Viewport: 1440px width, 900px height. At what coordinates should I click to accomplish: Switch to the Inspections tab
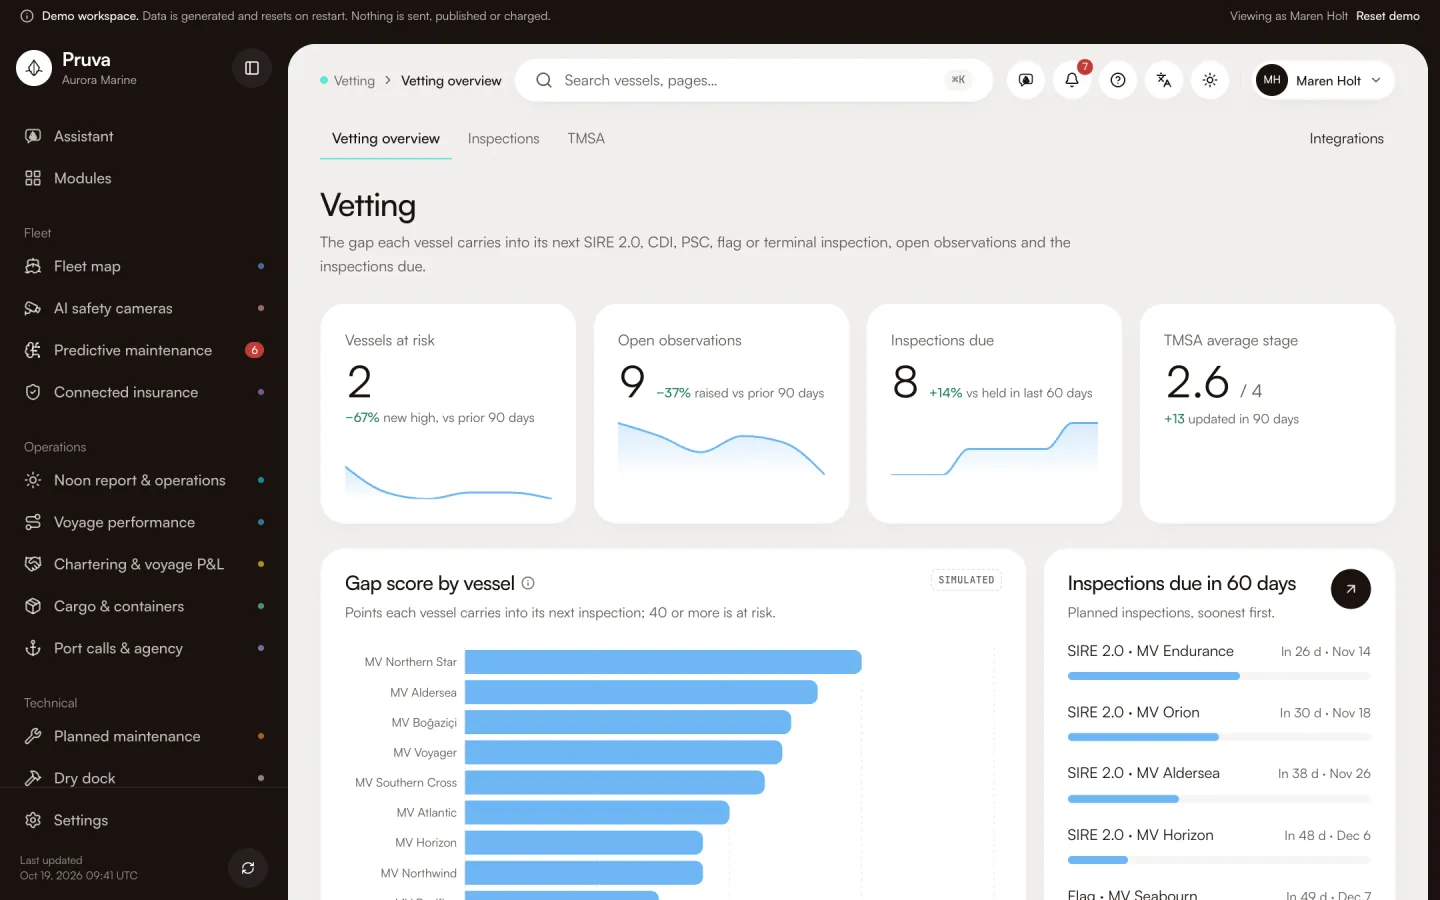point(503,139)
